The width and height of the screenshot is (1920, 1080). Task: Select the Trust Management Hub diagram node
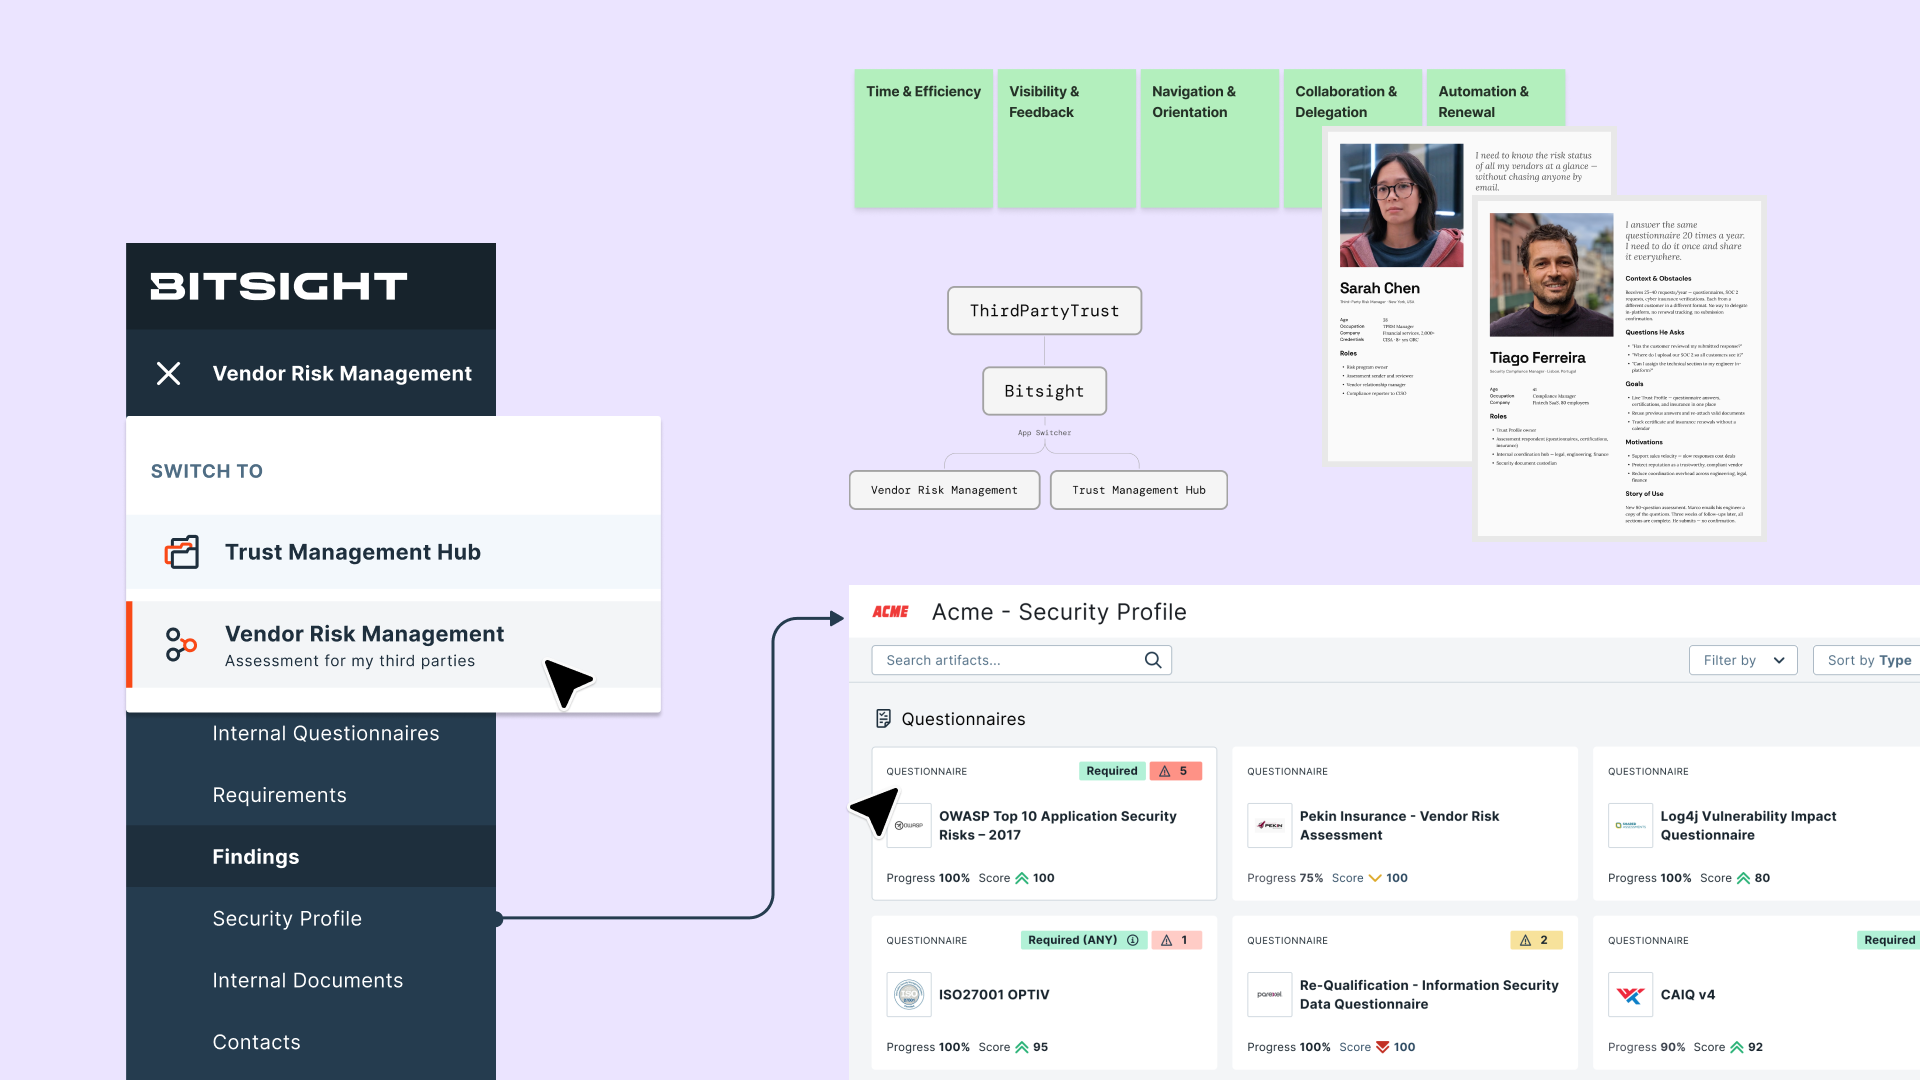point(1138,490)
